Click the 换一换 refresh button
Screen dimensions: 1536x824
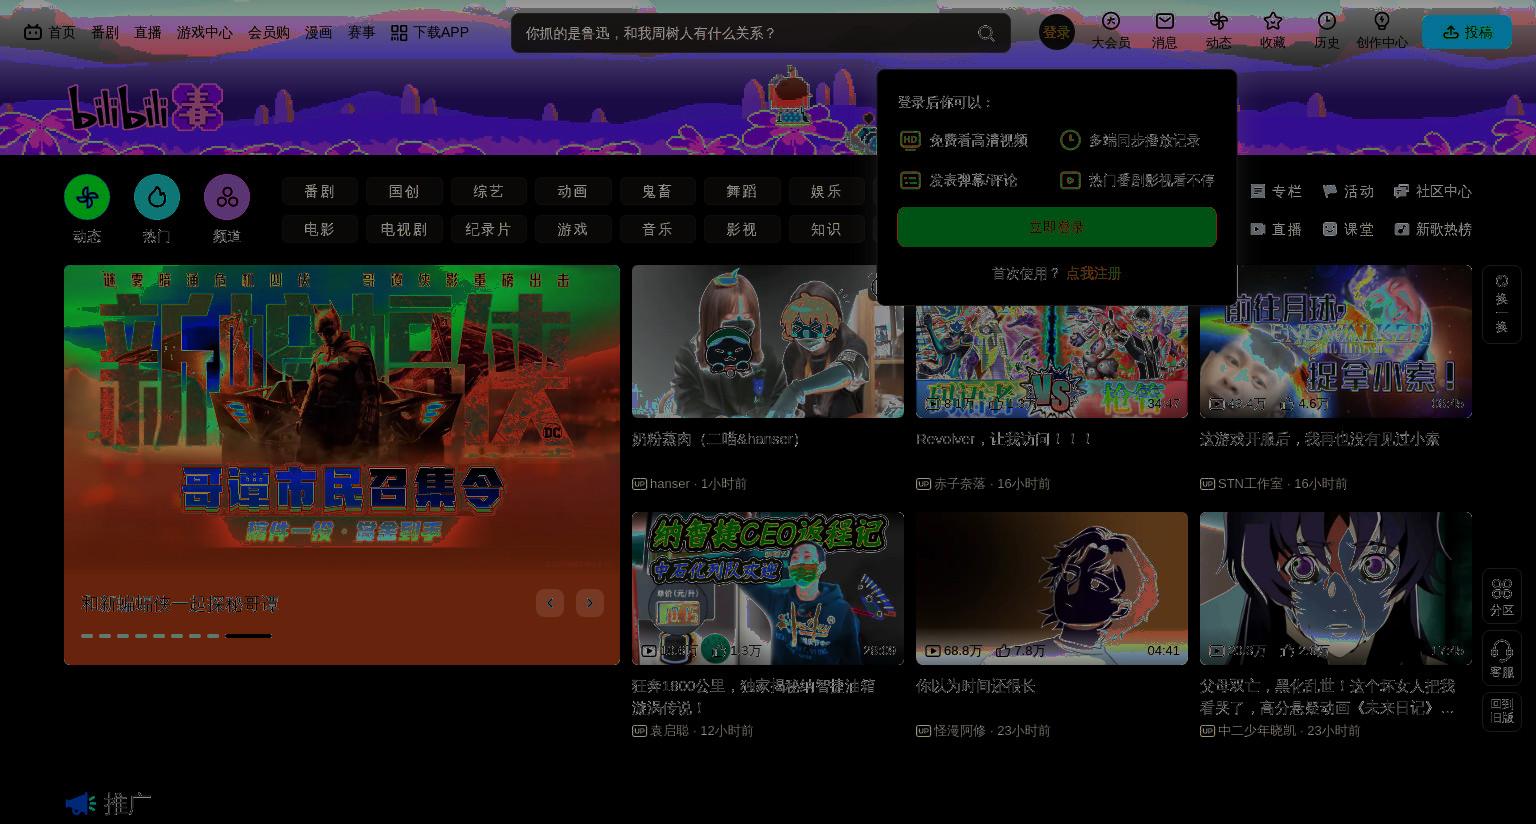(x=1502, y=304)
